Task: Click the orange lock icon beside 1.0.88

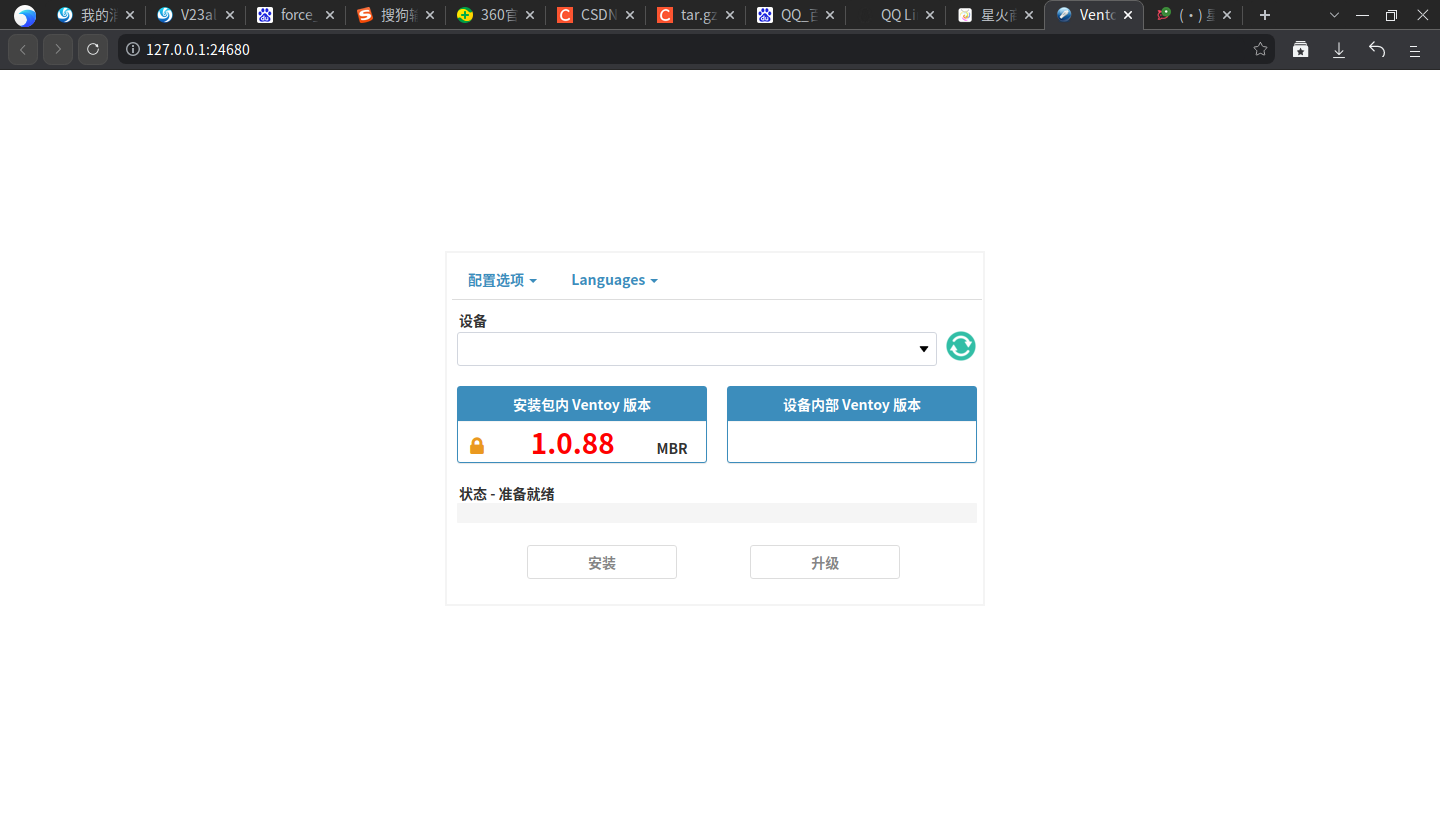Action: [x=477, y=446]
